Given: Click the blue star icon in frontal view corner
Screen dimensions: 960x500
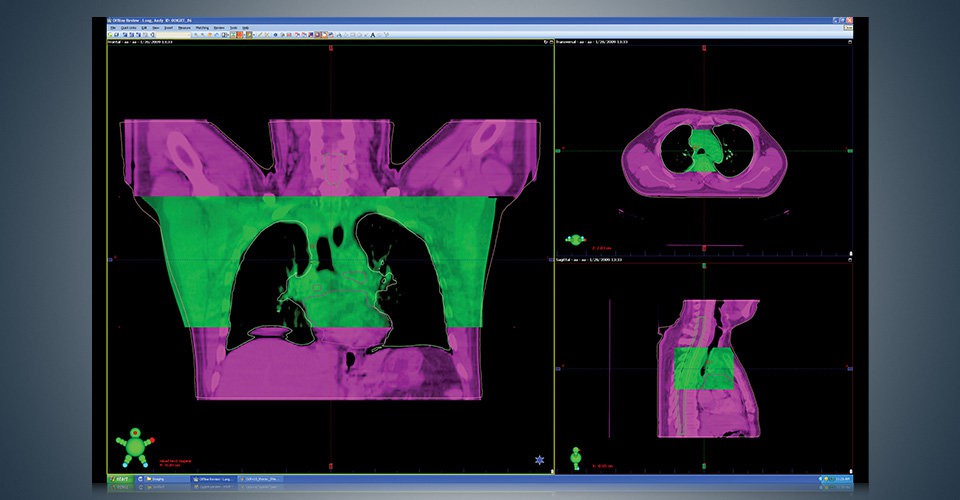Looking at the screenshot, I should [539, 460].
